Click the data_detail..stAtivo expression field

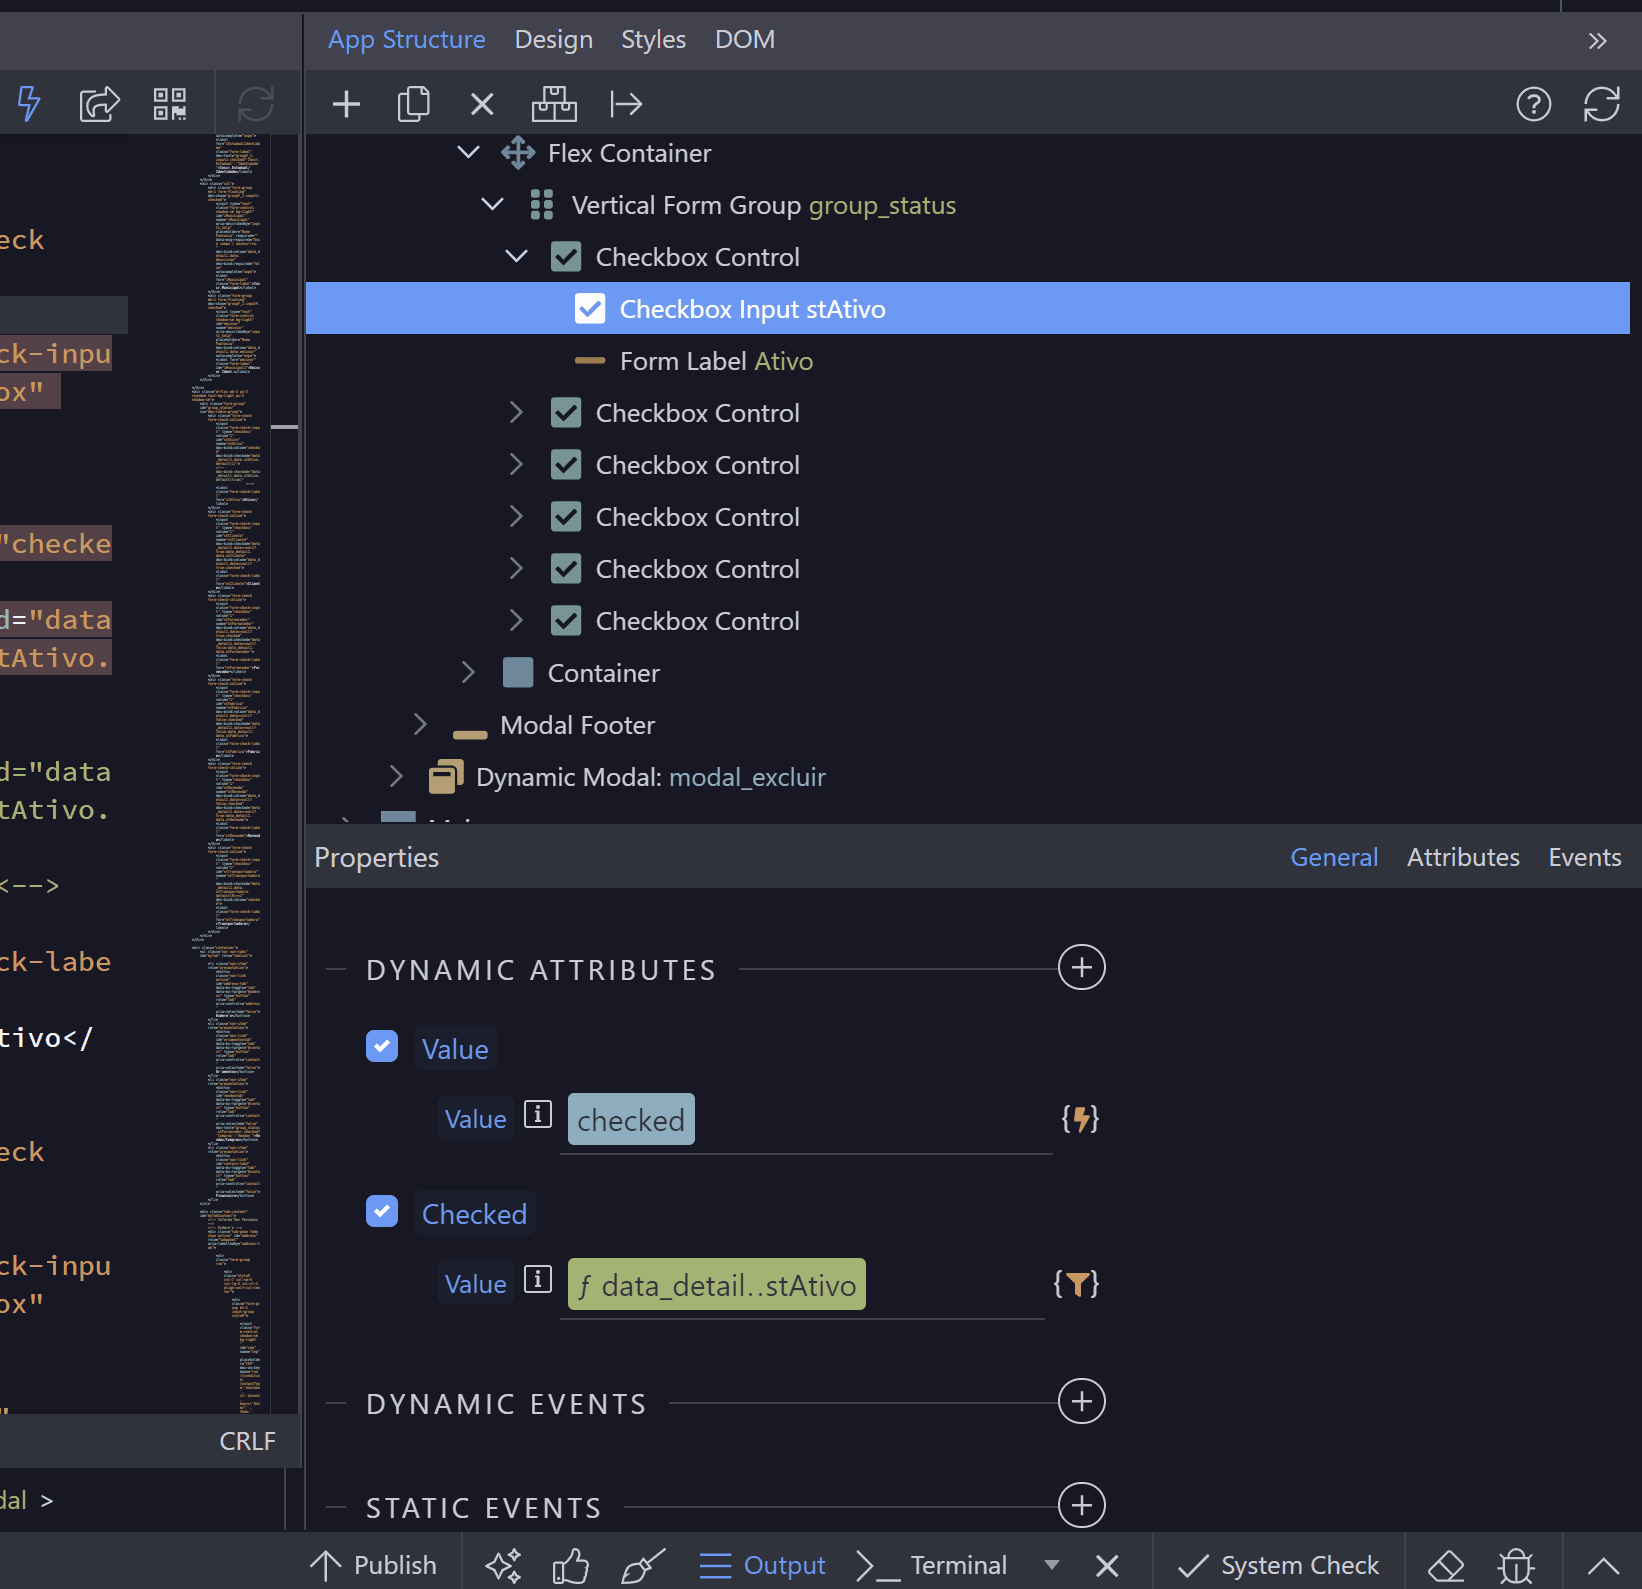pos(802,1285)
